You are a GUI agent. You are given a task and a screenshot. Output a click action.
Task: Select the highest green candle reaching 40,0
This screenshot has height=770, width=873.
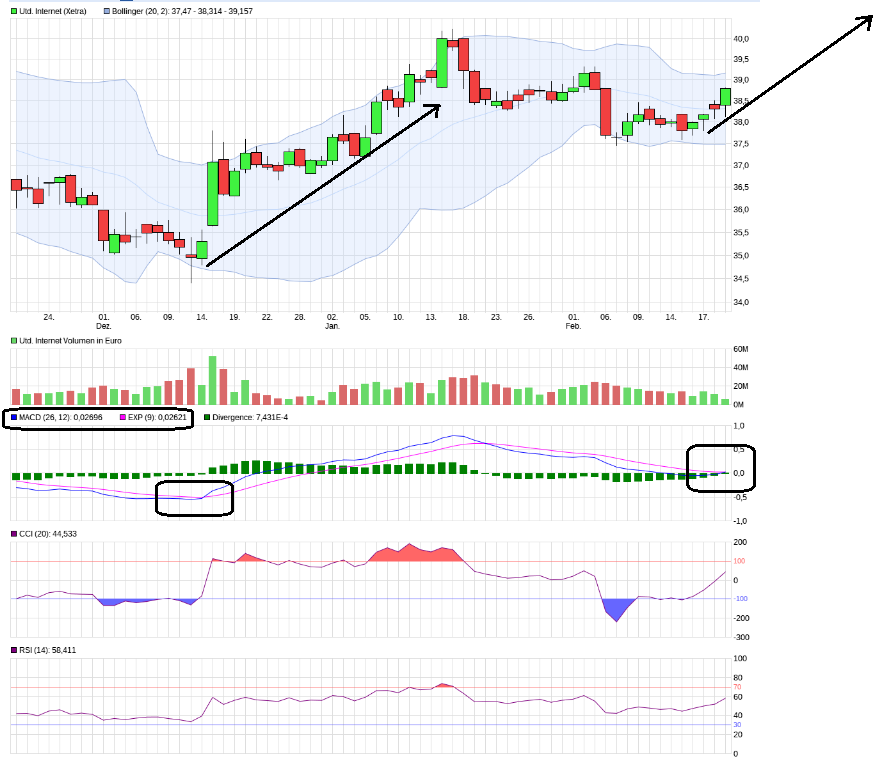click(x=442, y=63)
